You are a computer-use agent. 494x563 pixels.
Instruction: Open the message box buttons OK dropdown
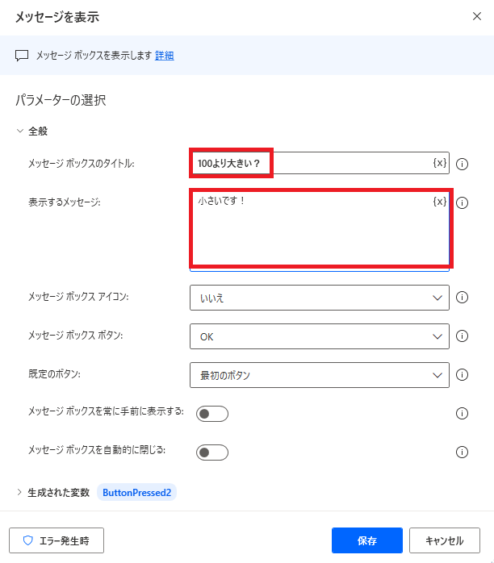[x=320, y=336]
